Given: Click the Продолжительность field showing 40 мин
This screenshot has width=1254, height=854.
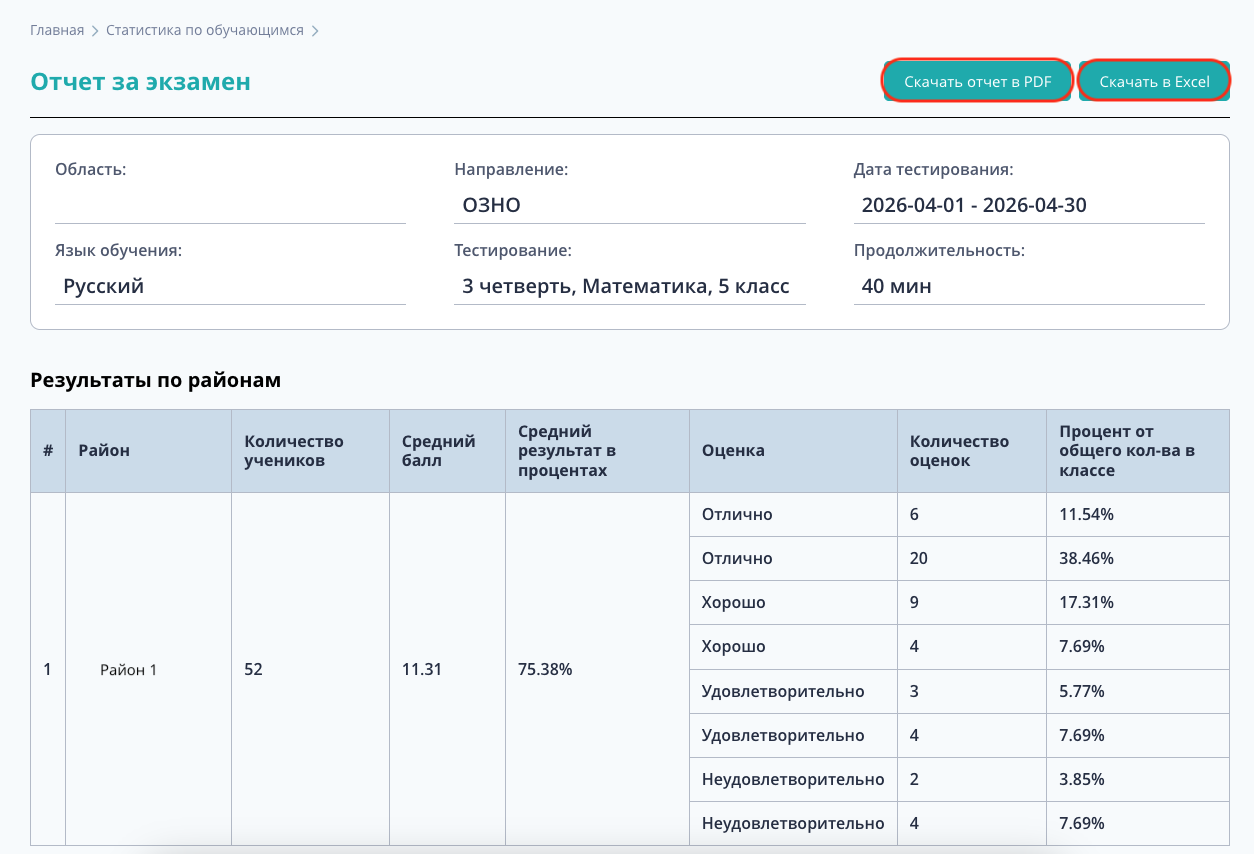Looking at the screenshot, I should coord(1029,287).
